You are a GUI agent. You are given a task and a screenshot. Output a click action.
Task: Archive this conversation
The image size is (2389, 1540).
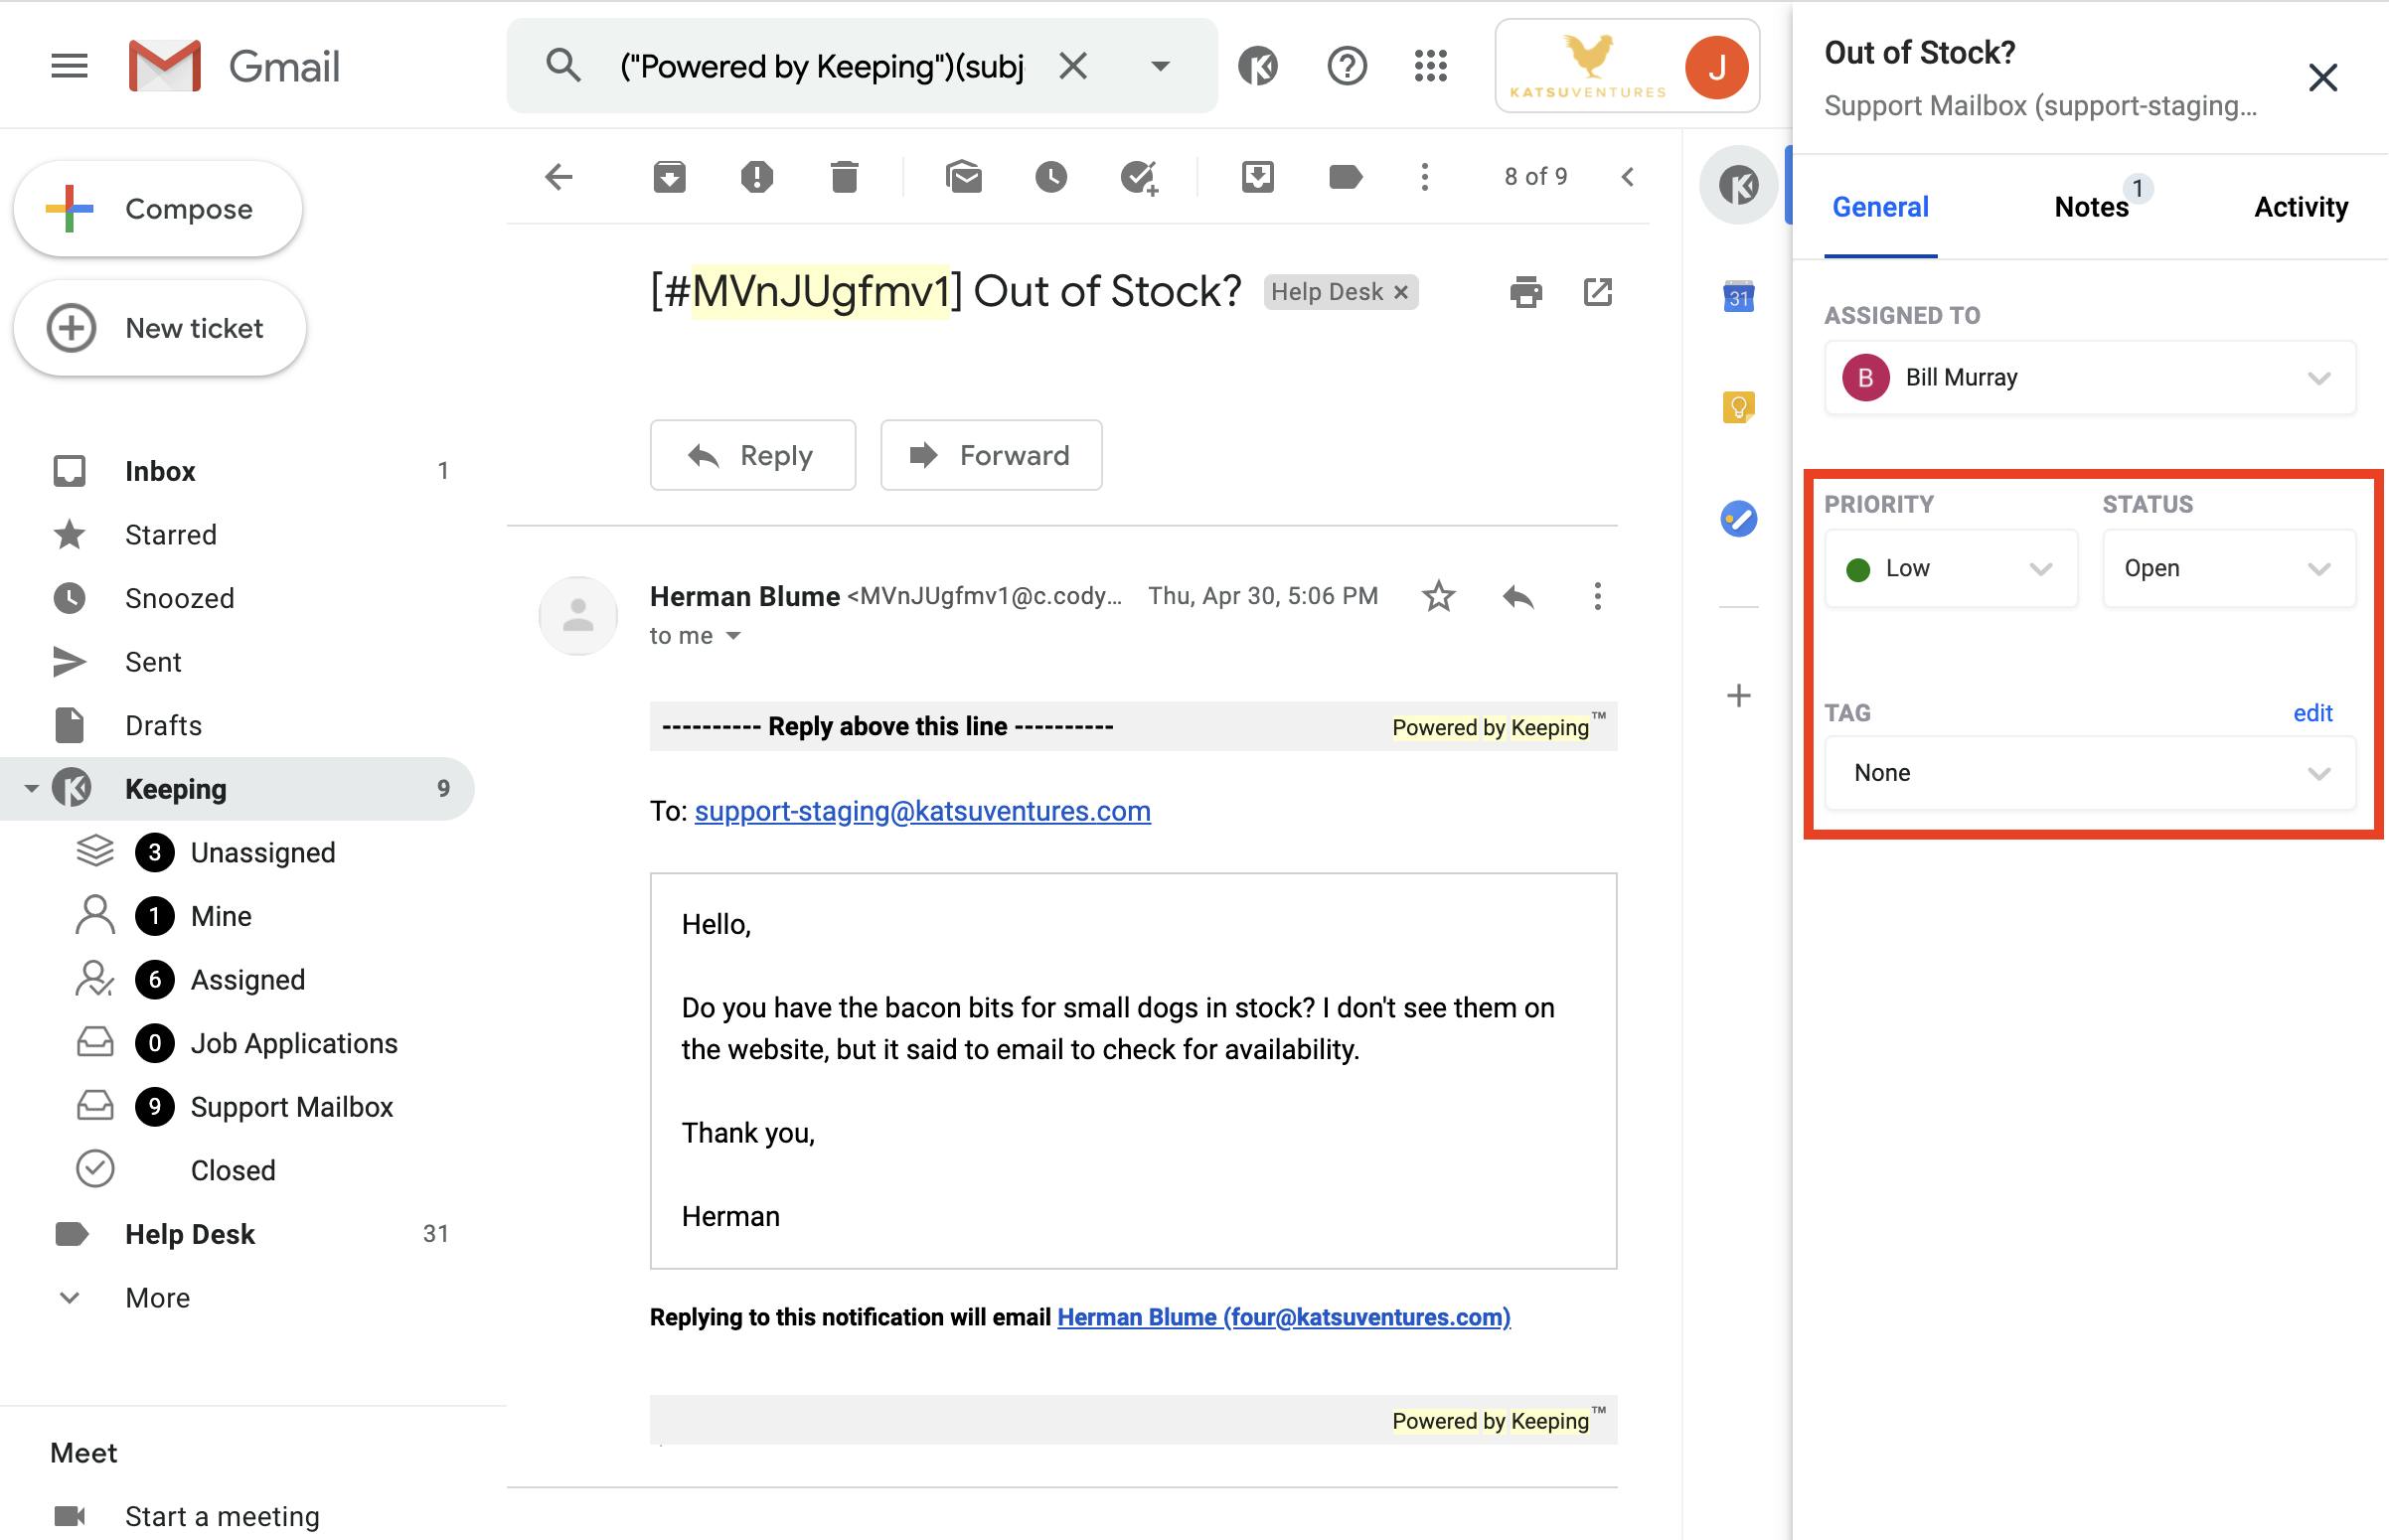(x=669, y=177)
